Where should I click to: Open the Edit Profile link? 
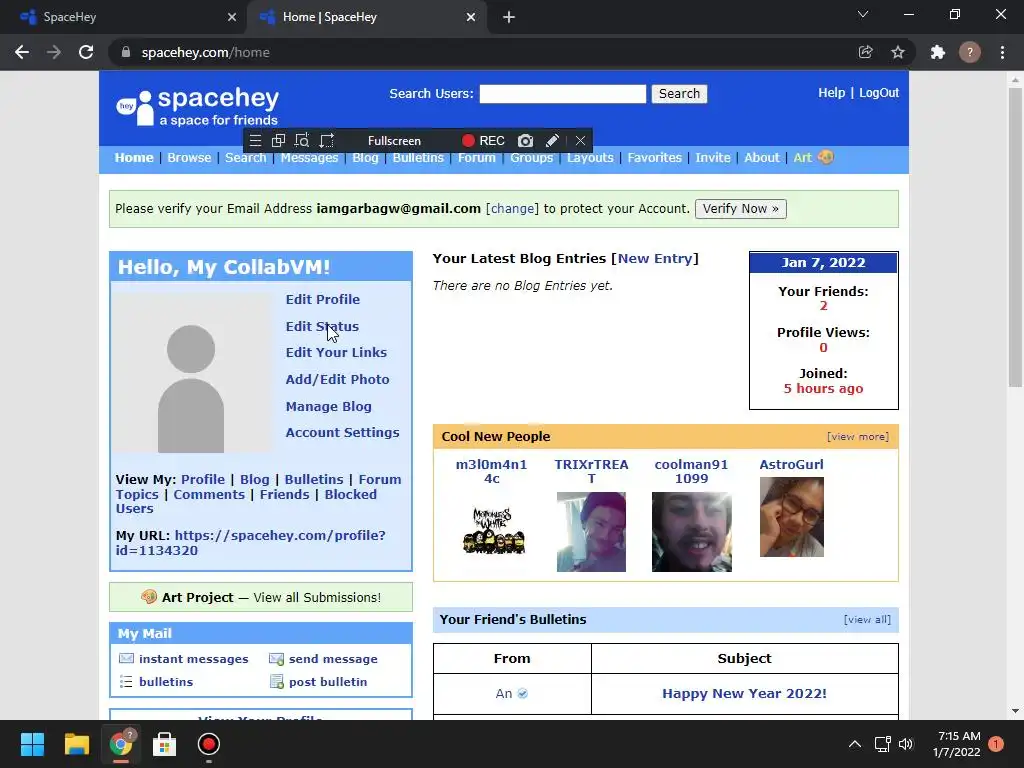[323, 299]
